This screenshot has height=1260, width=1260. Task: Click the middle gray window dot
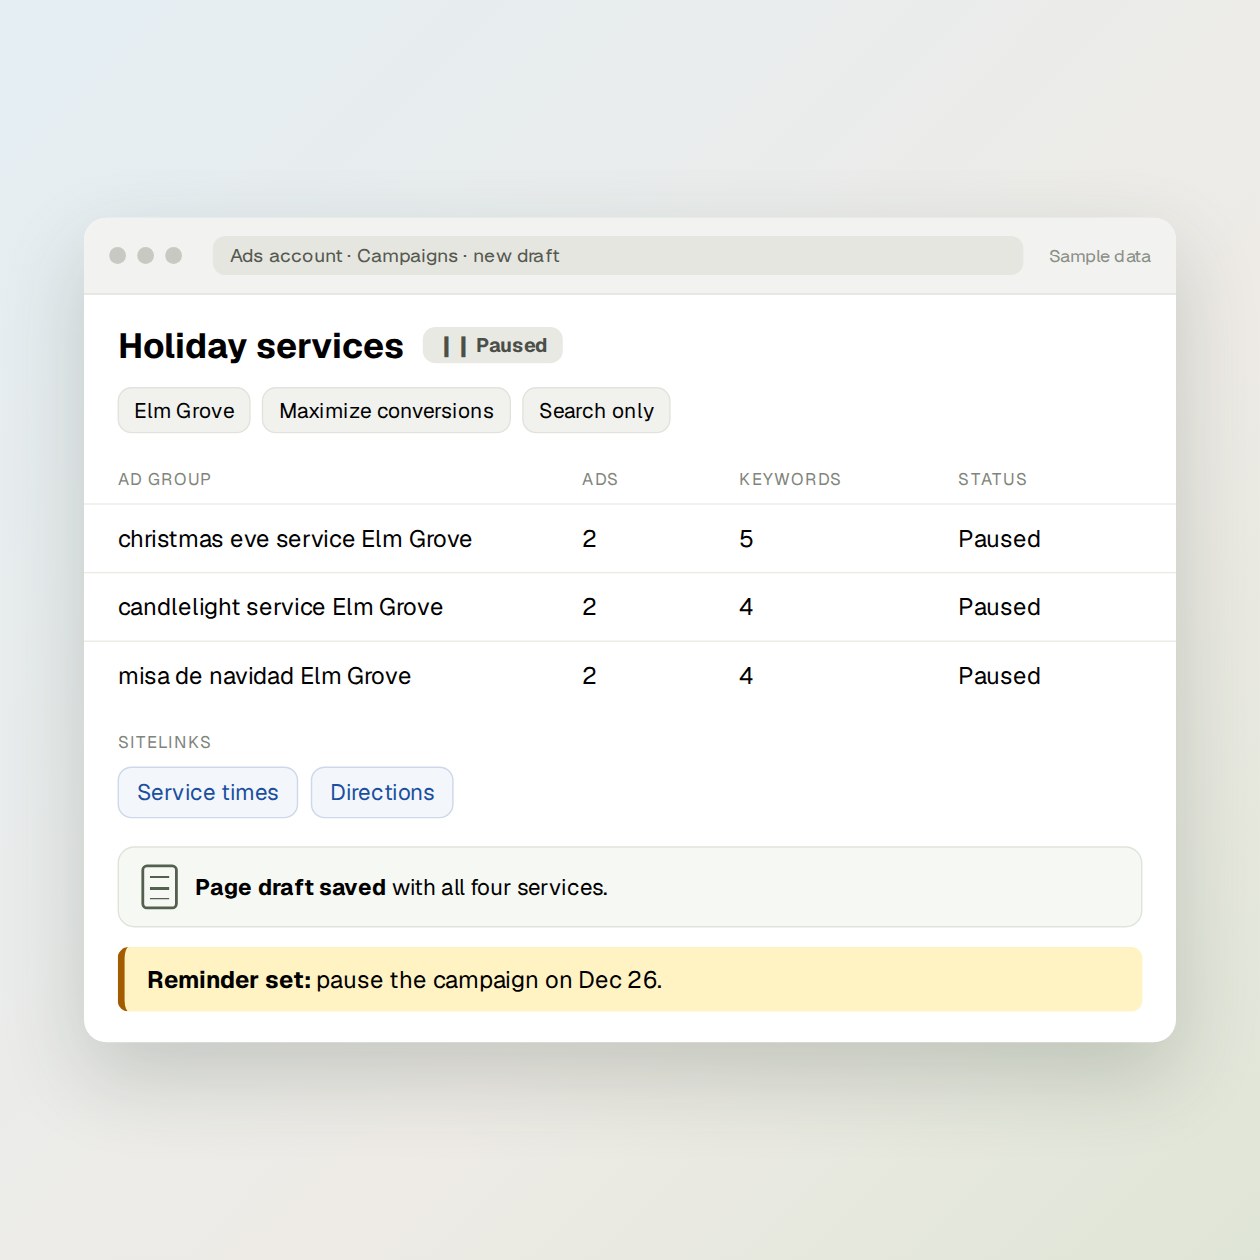tap(146, 255)
